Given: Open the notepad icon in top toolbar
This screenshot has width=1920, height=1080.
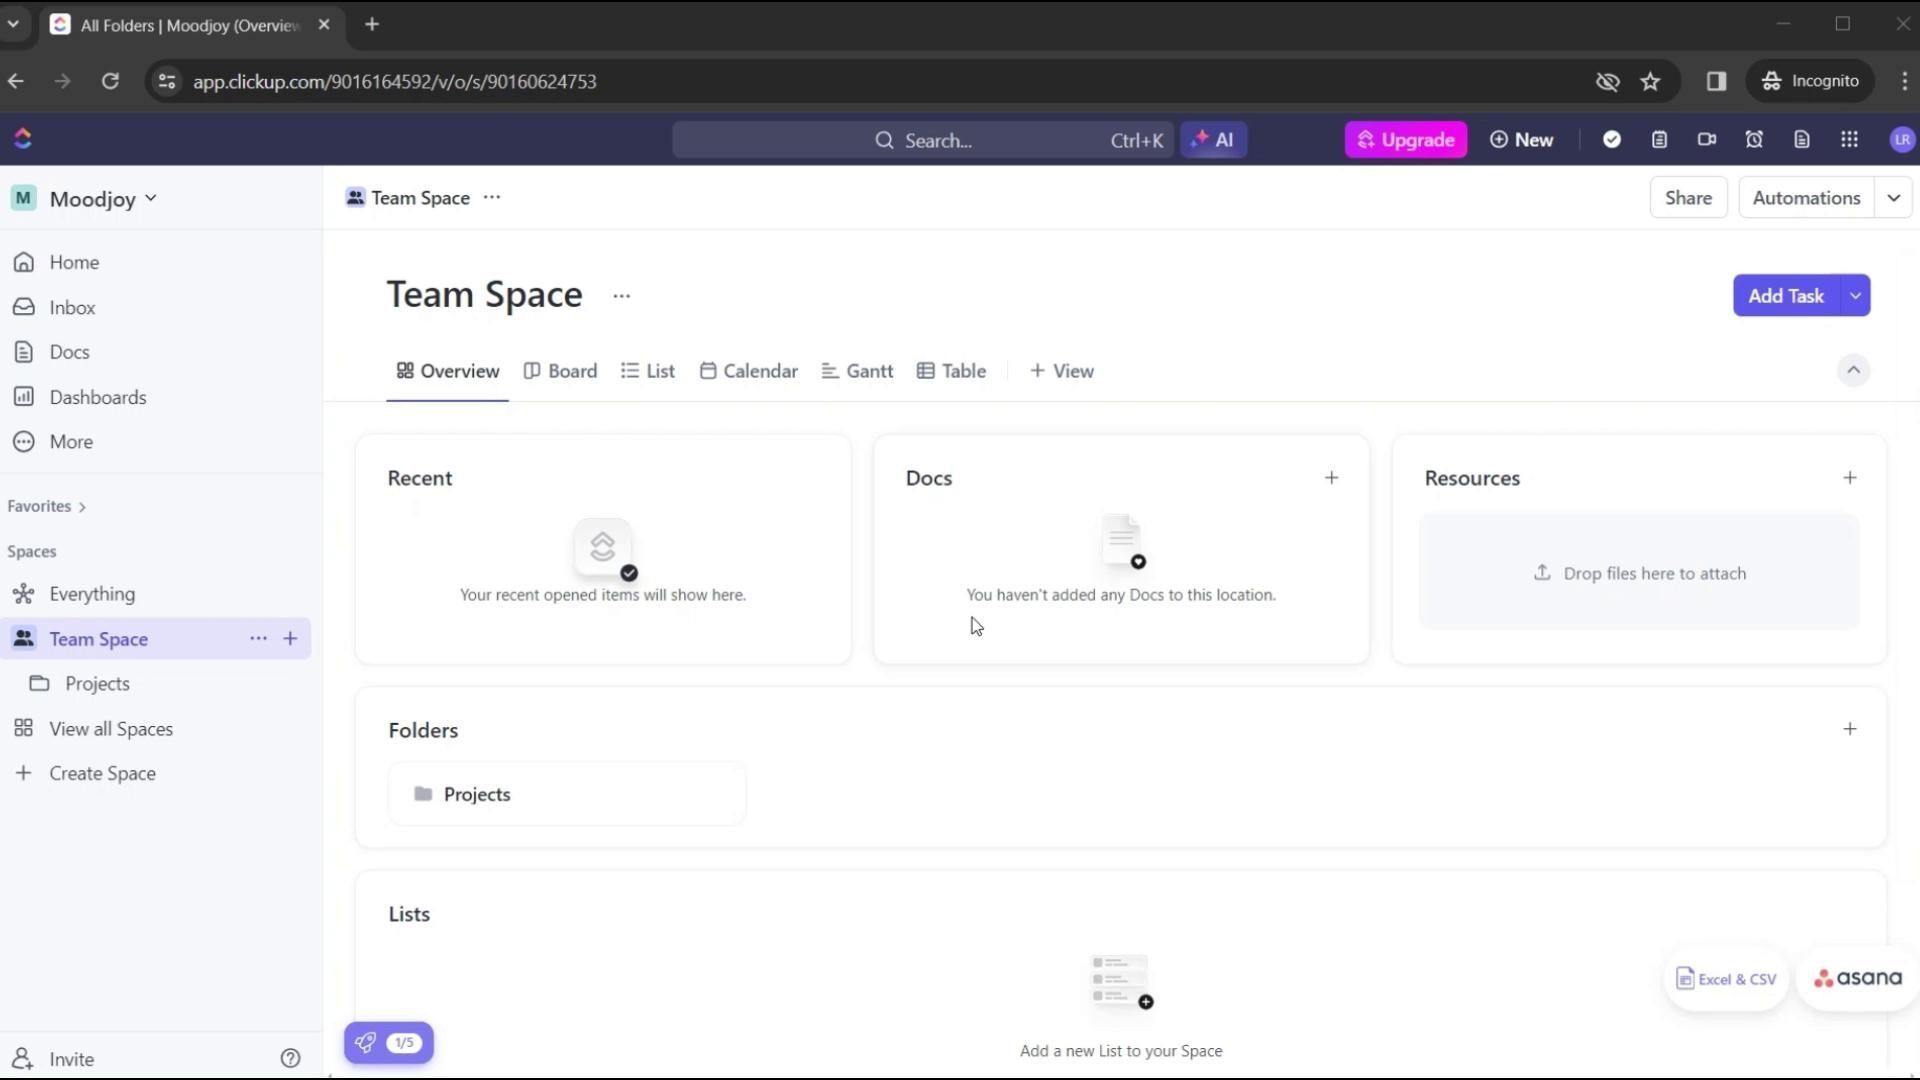Looking at the screenshot, I should (x=1659, y=140).
